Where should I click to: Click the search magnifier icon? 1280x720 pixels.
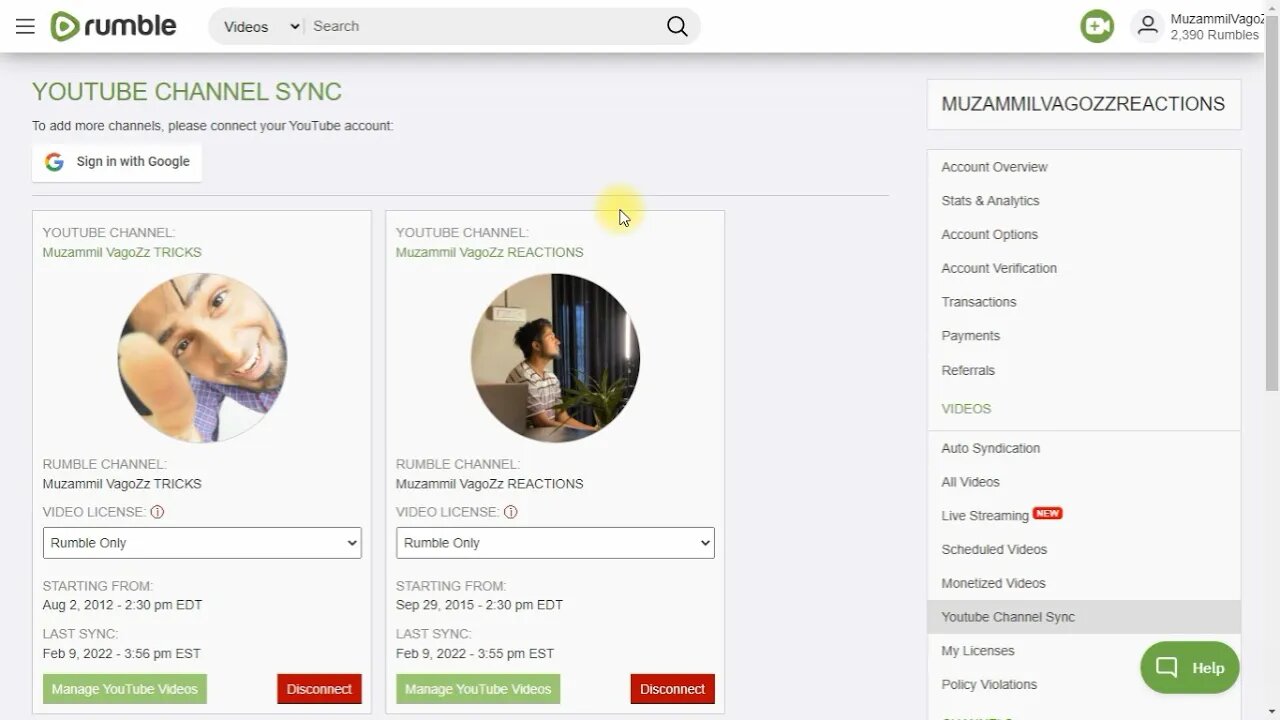(677, 27)
